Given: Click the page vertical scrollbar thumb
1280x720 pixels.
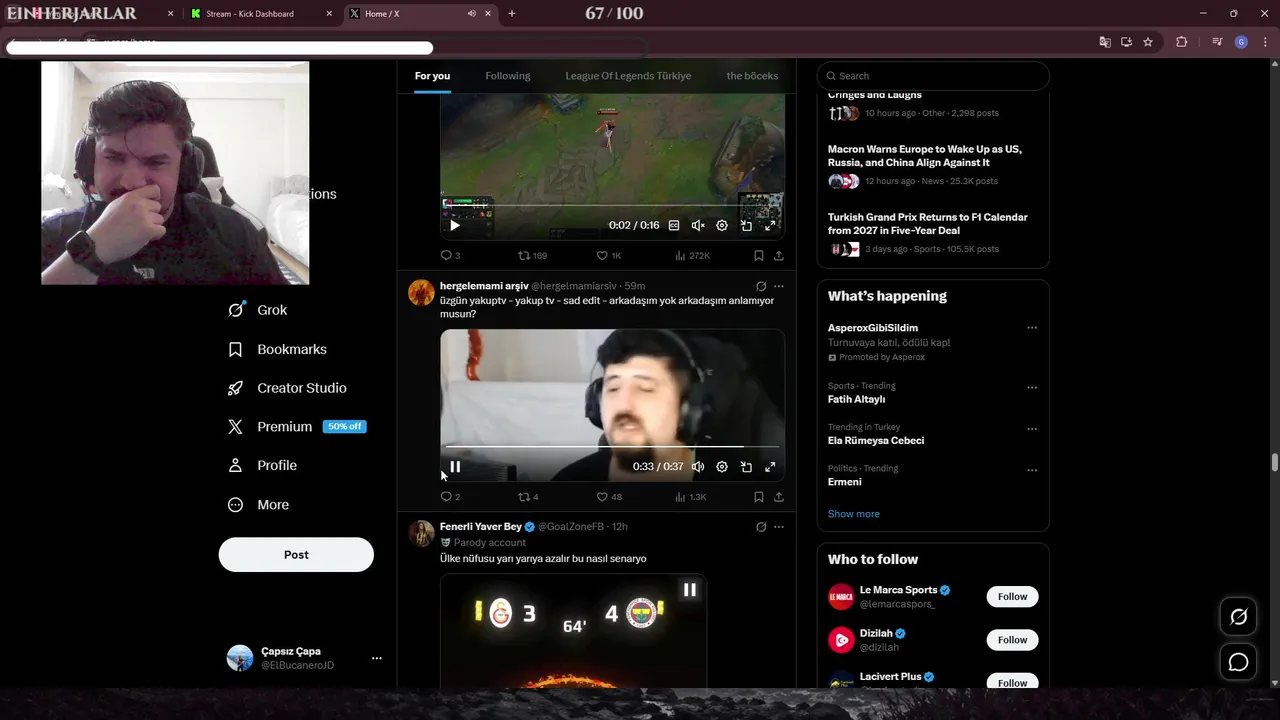Looking at the screenshot, I should click(1274, 462).
